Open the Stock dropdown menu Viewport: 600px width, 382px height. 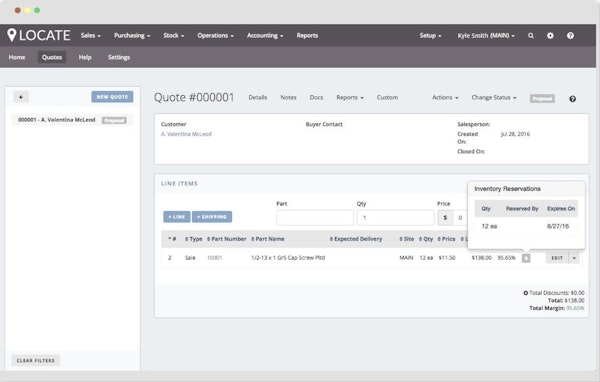(x=173, y=36)
